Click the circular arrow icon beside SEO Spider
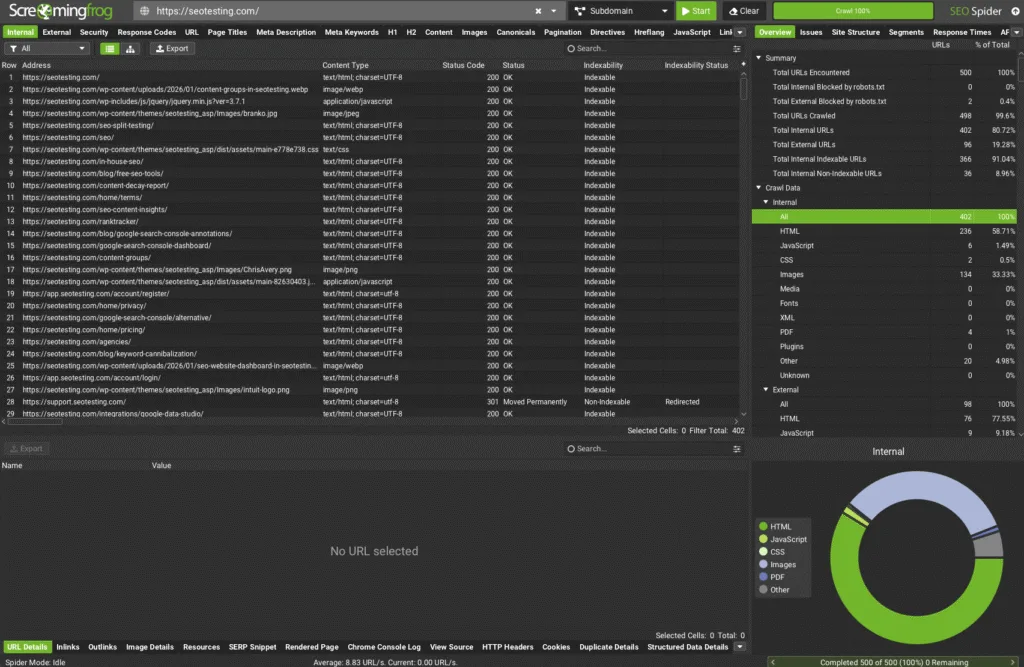This screenshot has width=1024, height=667. pyautogui.click(x=1016, y=11)
